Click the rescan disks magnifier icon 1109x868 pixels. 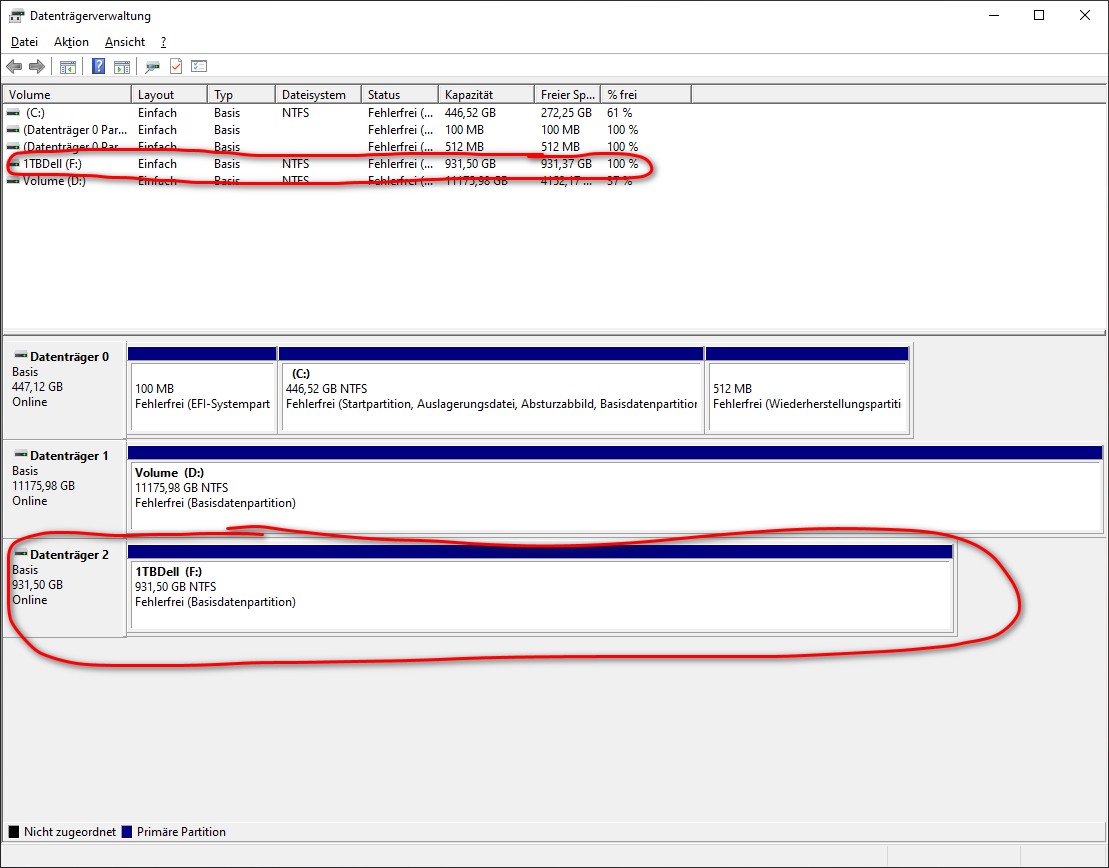pos(152,66)
